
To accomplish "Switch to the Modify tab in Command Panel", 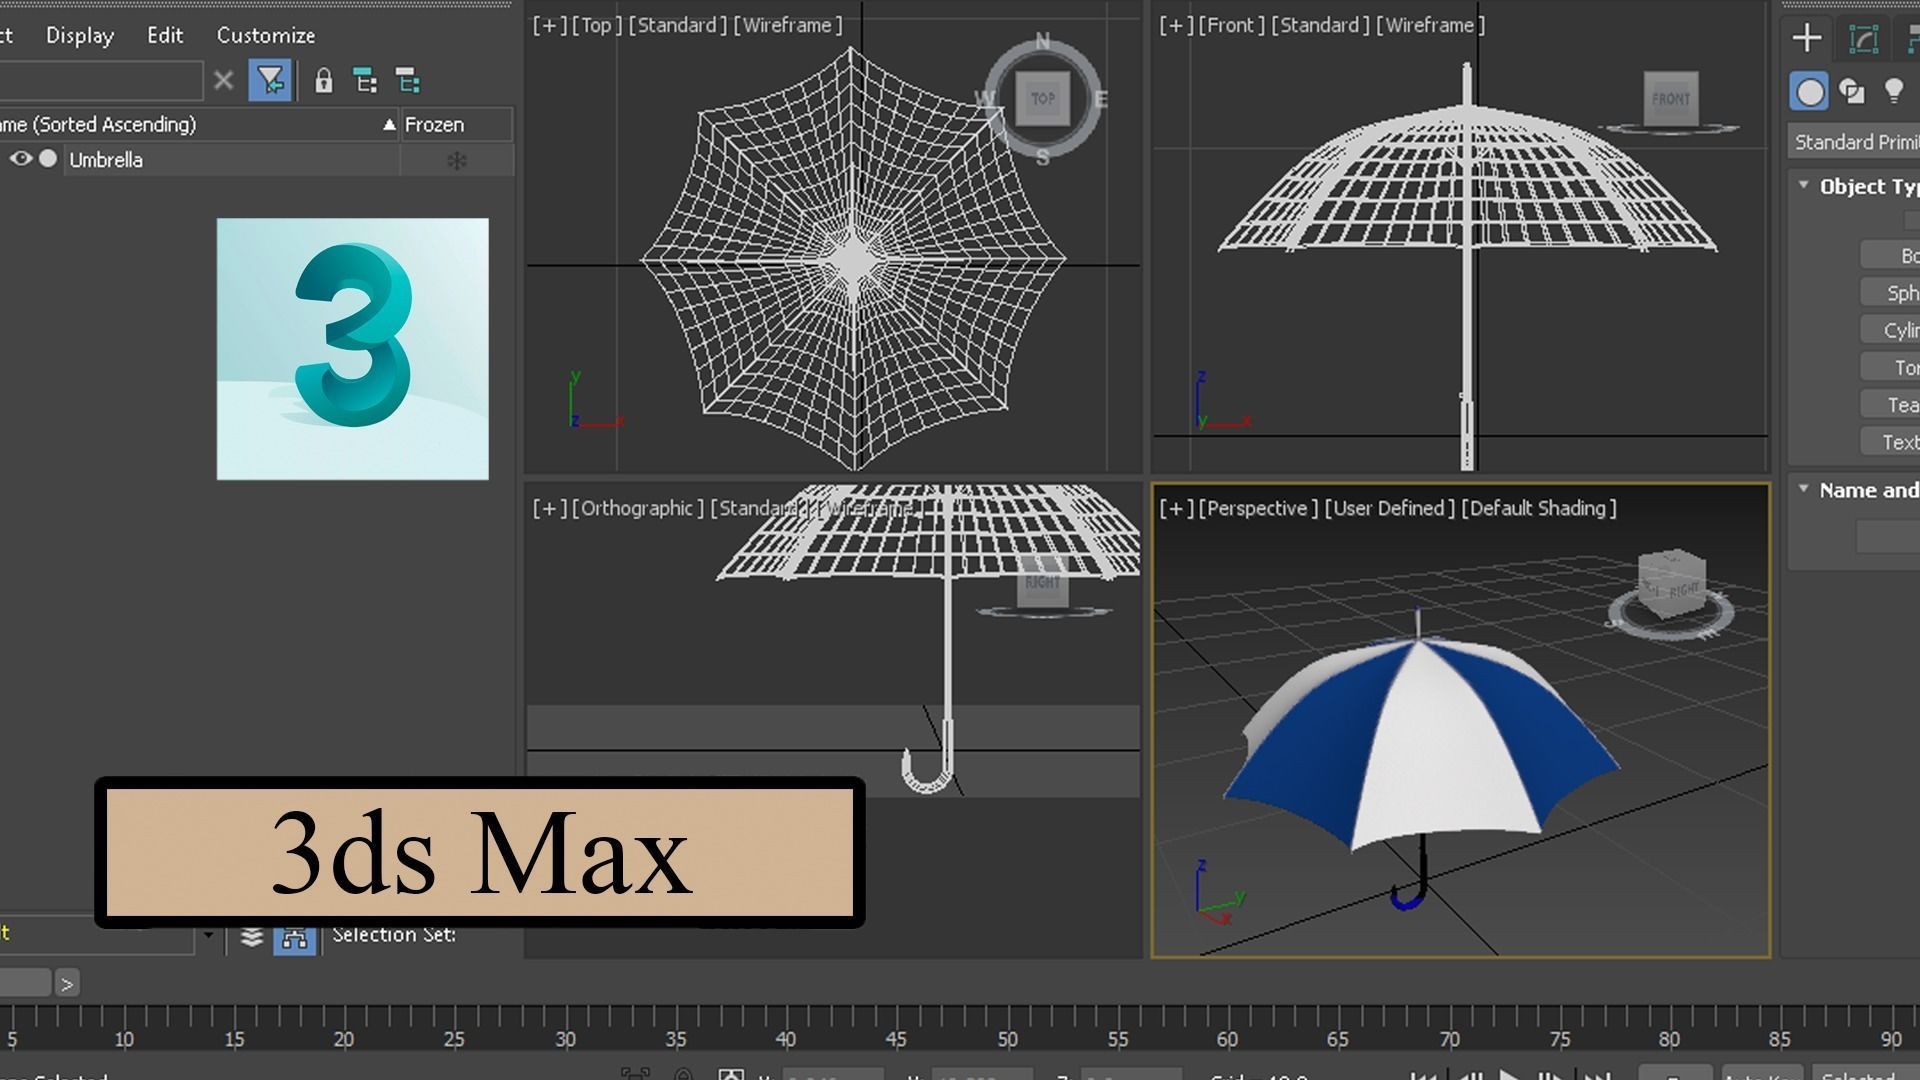I will click(x=1864, y=39).
